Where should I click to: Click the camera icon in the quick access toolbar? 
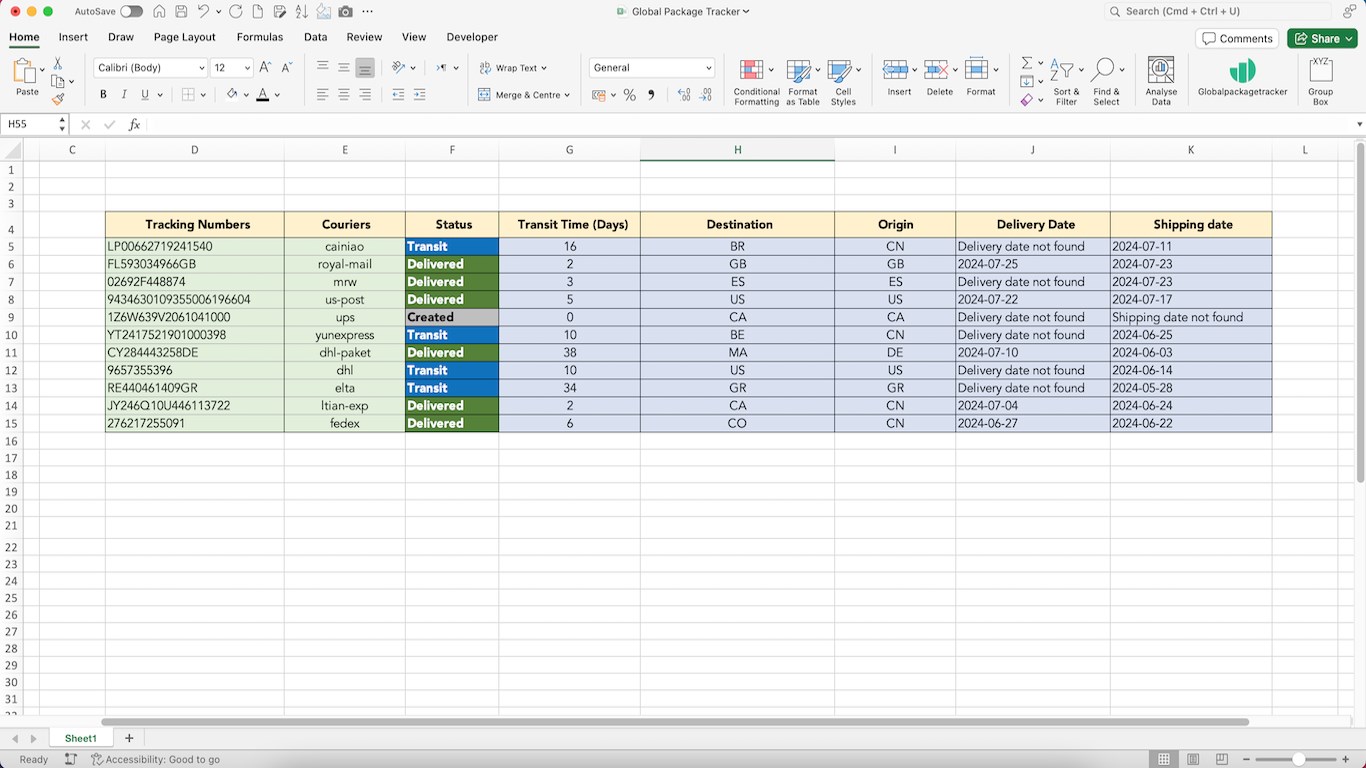click(345, 12)
